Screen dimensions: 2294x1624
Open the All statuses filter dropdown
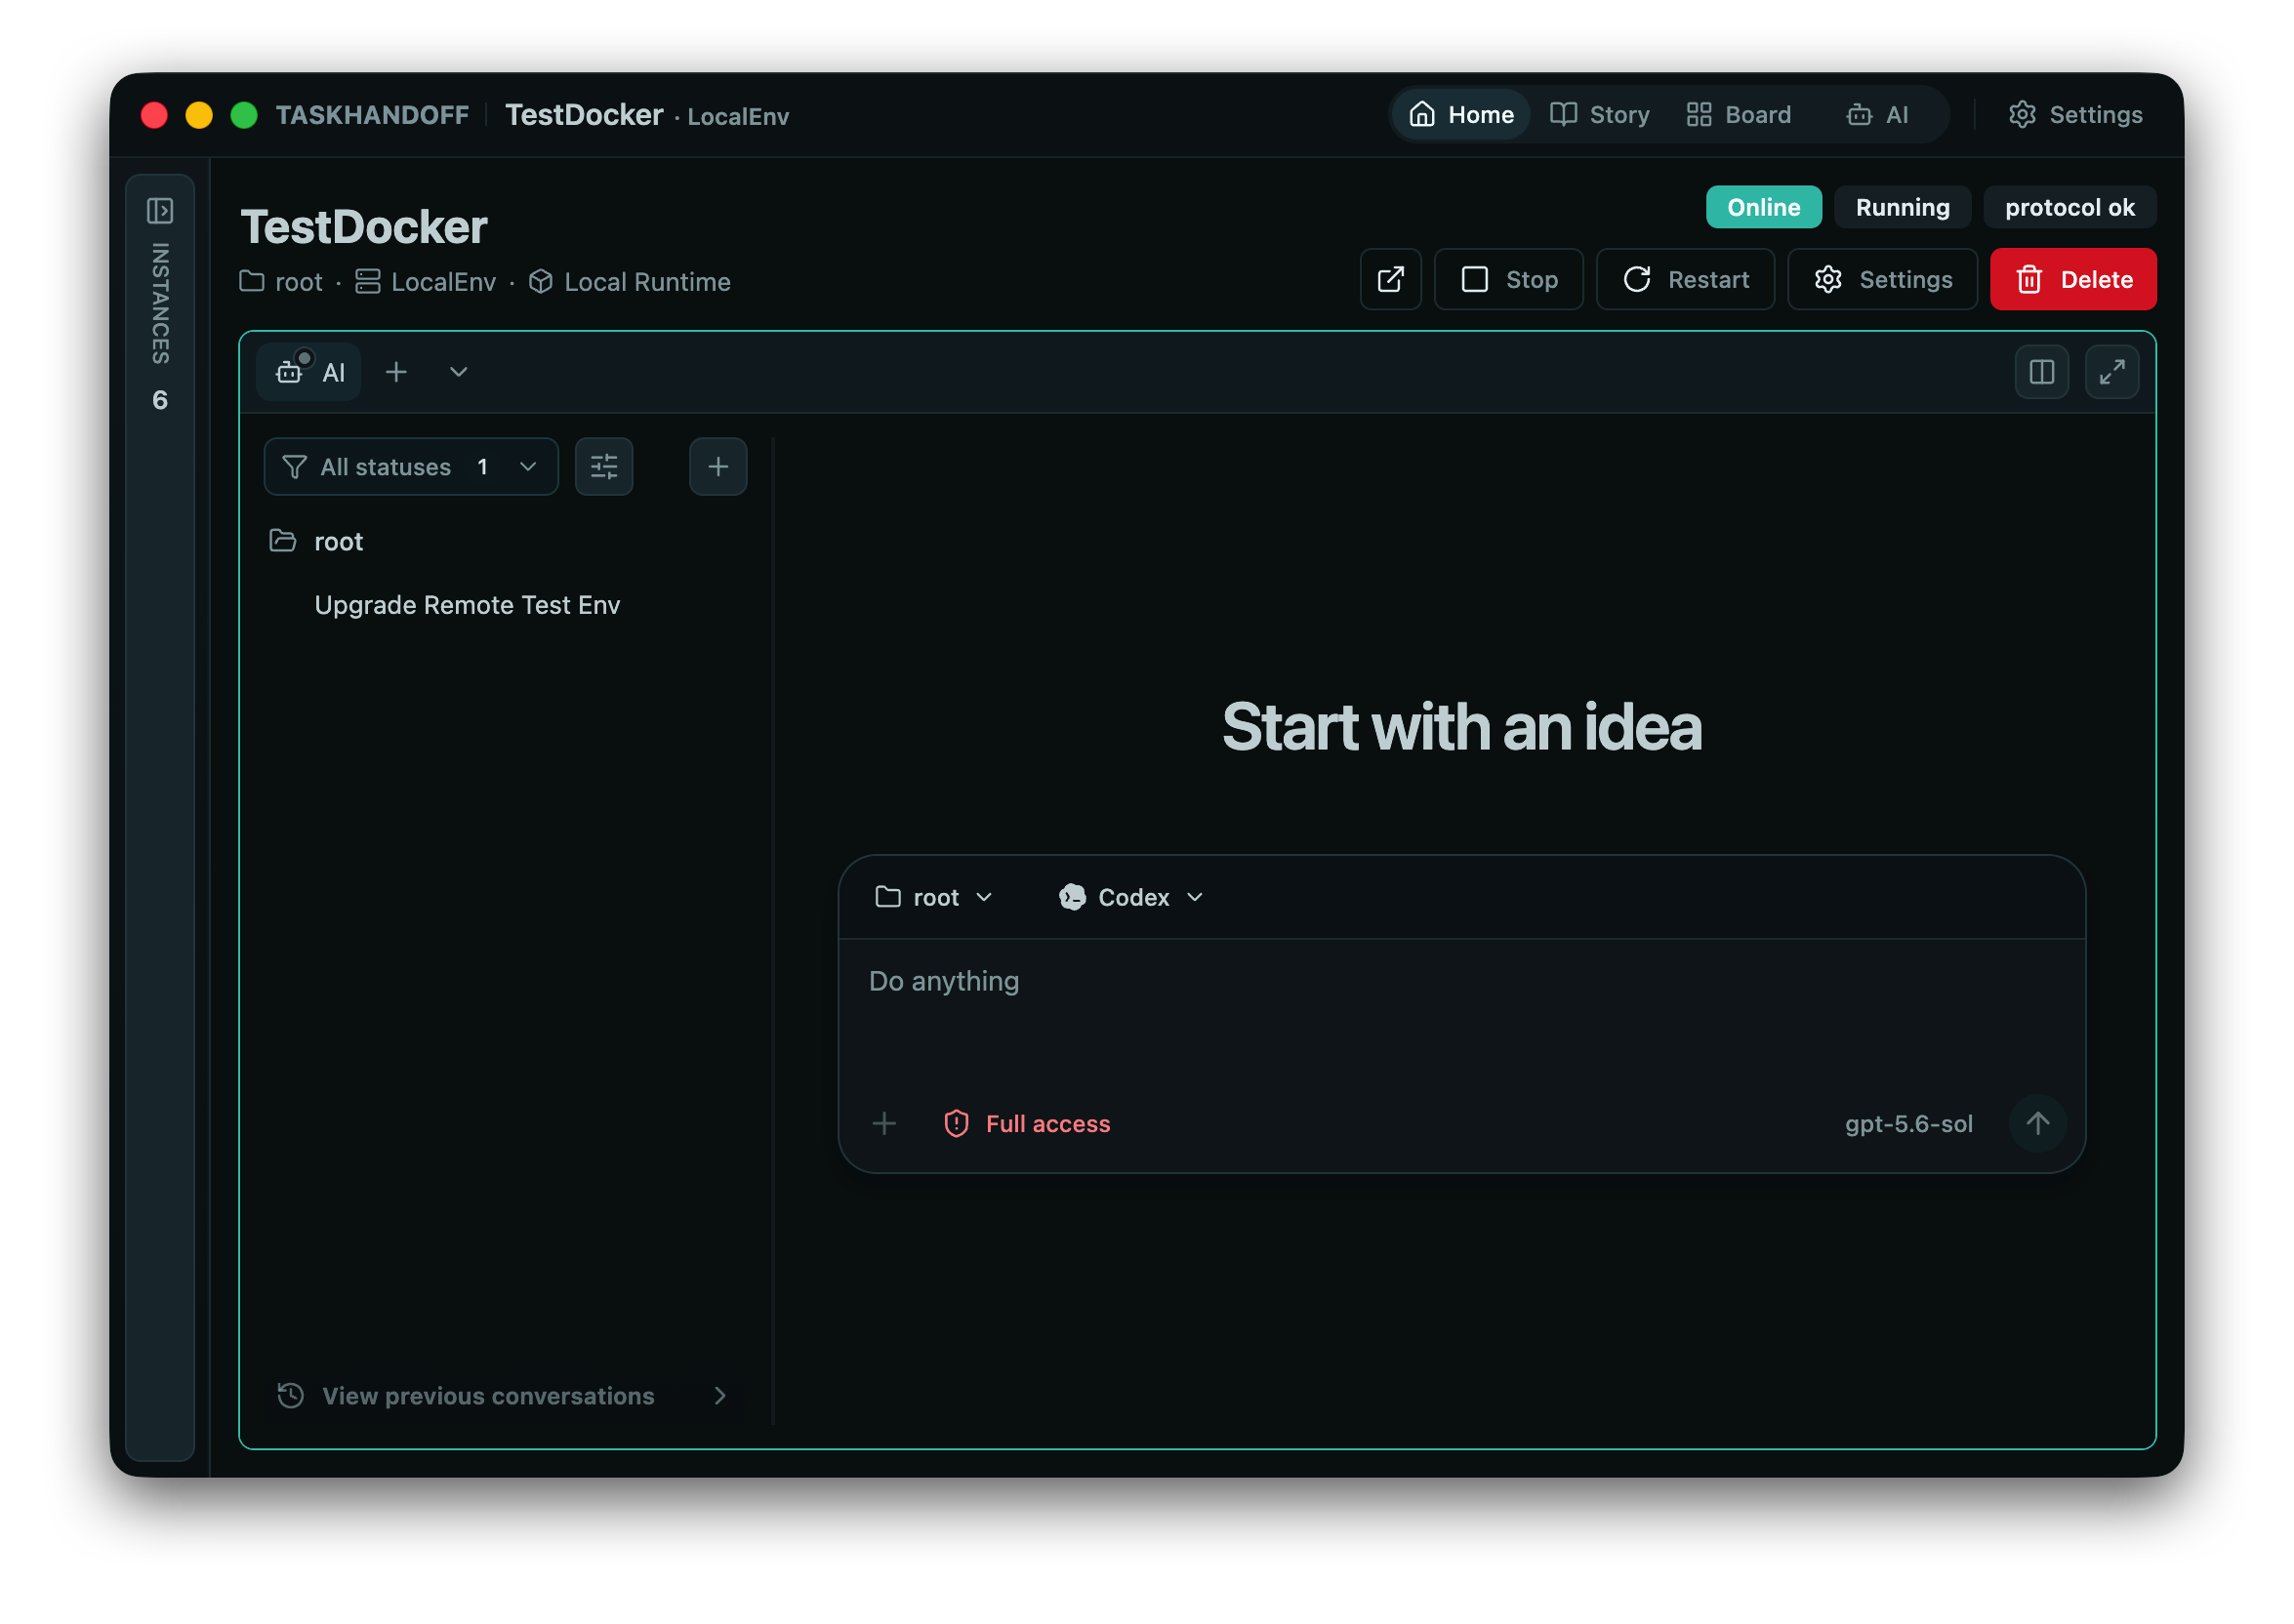pyautogui.click(x=411, y=466)
